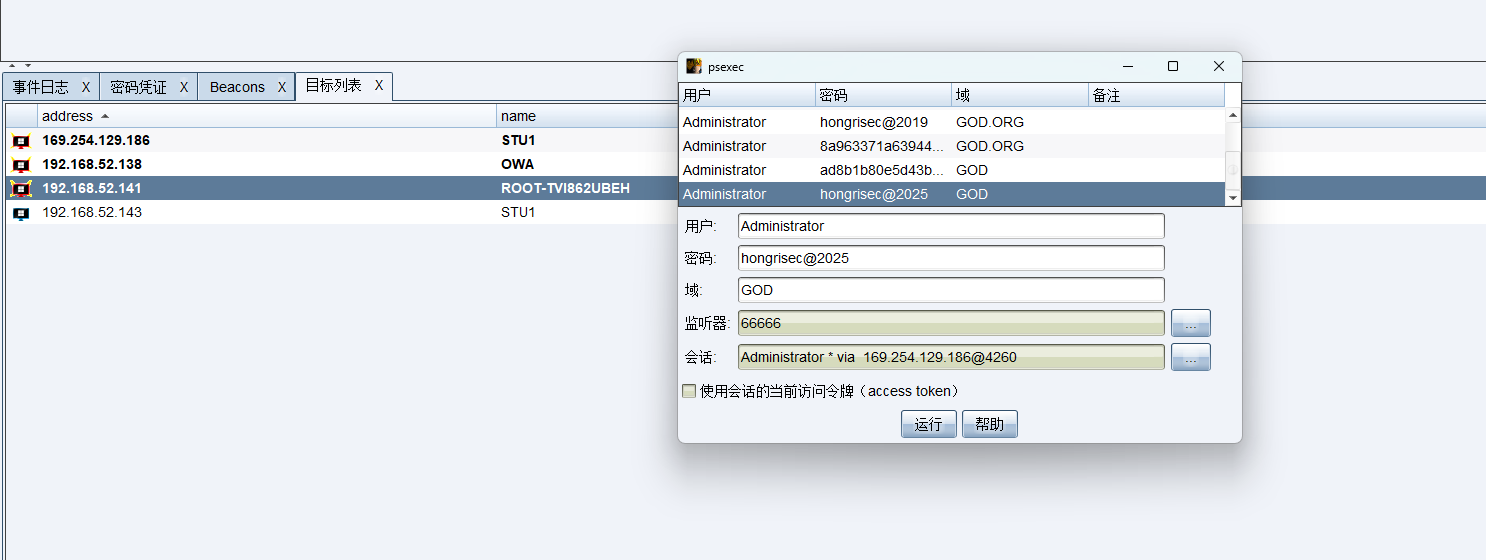Select target row 192.168.52.143
The image size is (1486, 560).
pyautogui.click(x=340, y=213)
